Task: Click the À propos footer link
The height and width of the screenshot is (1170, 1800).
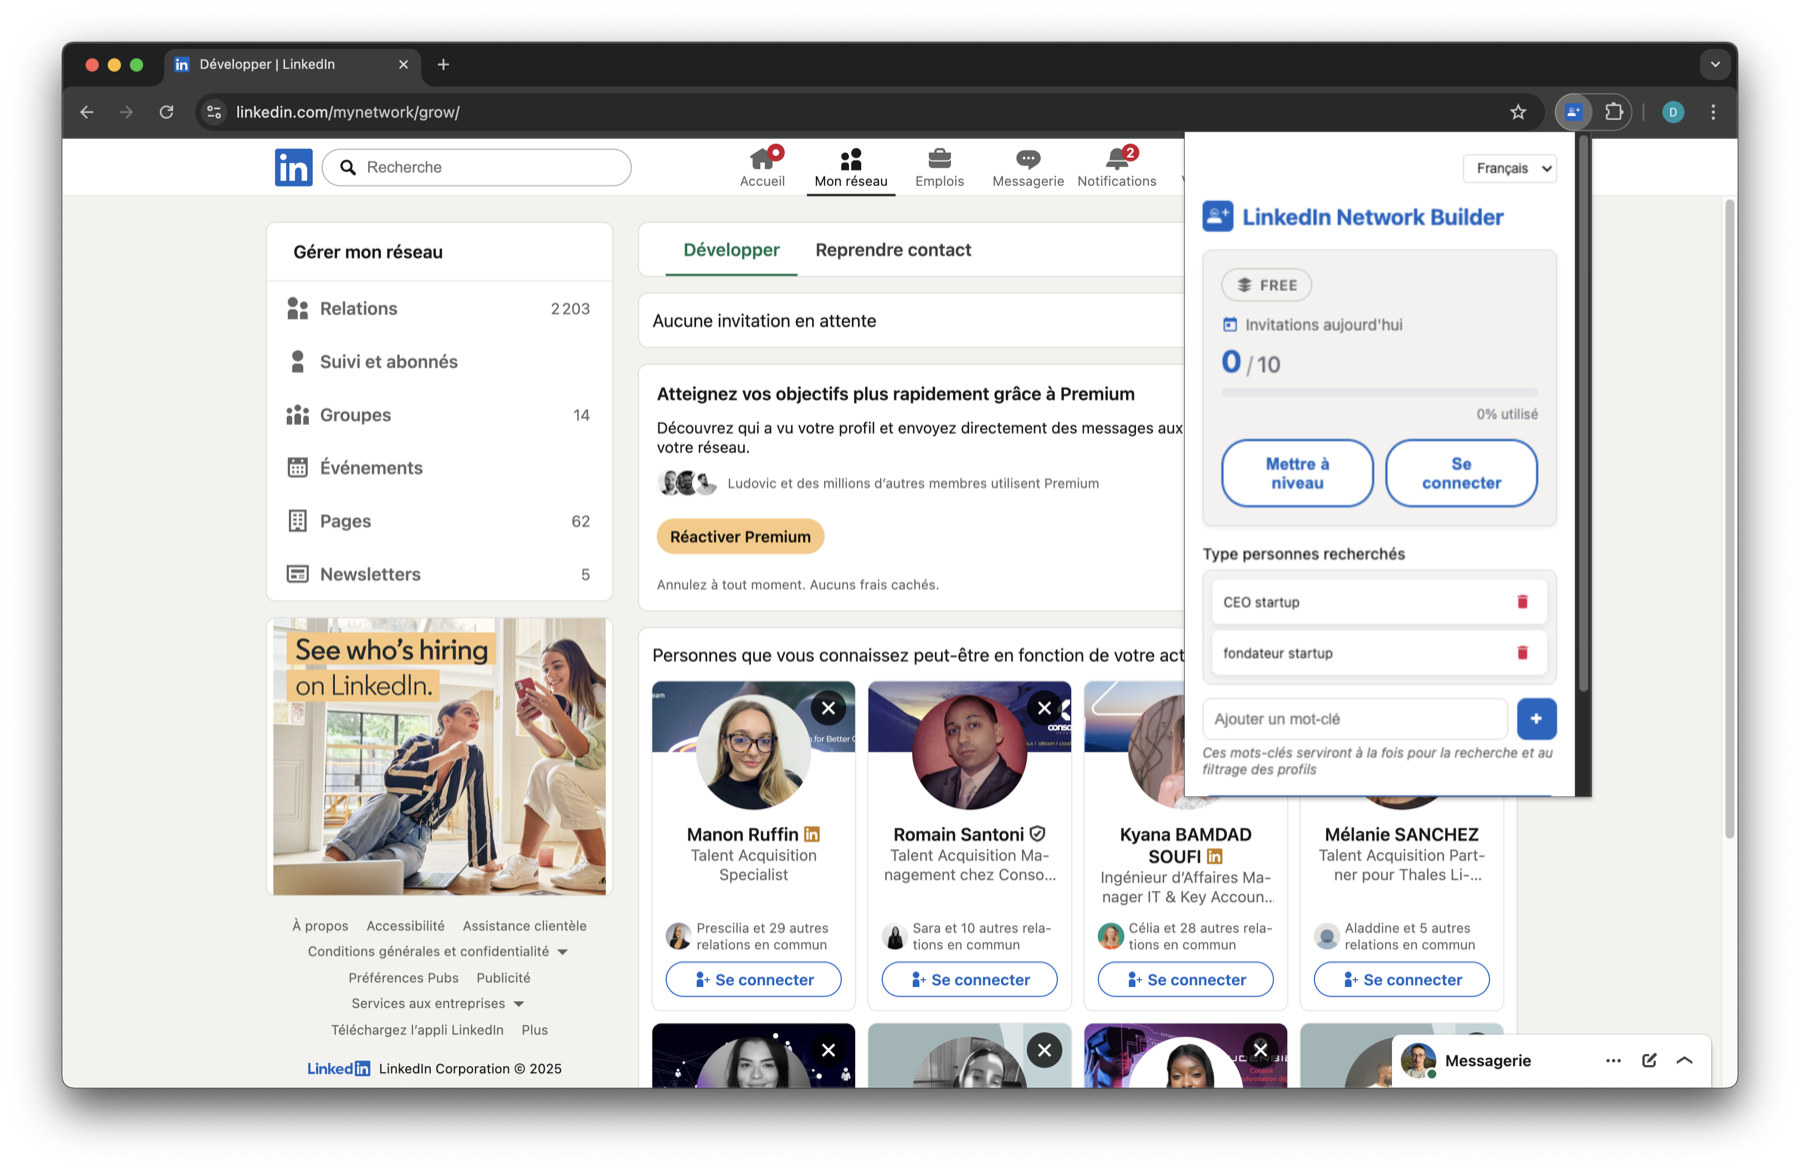Action: coord(320,926)
